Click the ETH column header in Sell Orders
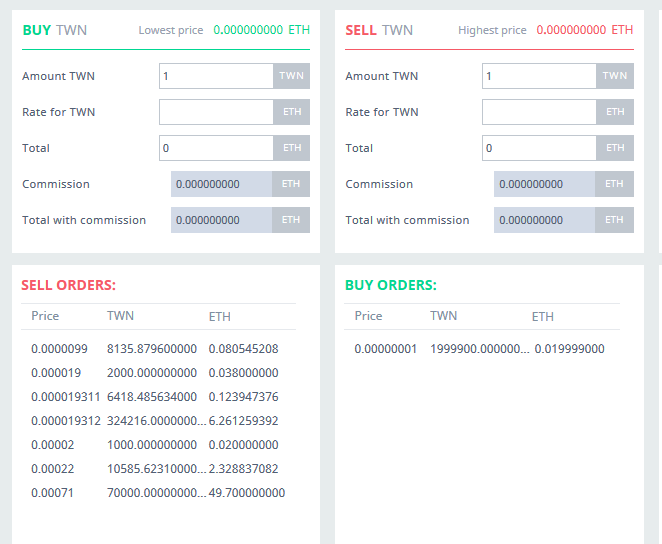 [x=220, y=317]
